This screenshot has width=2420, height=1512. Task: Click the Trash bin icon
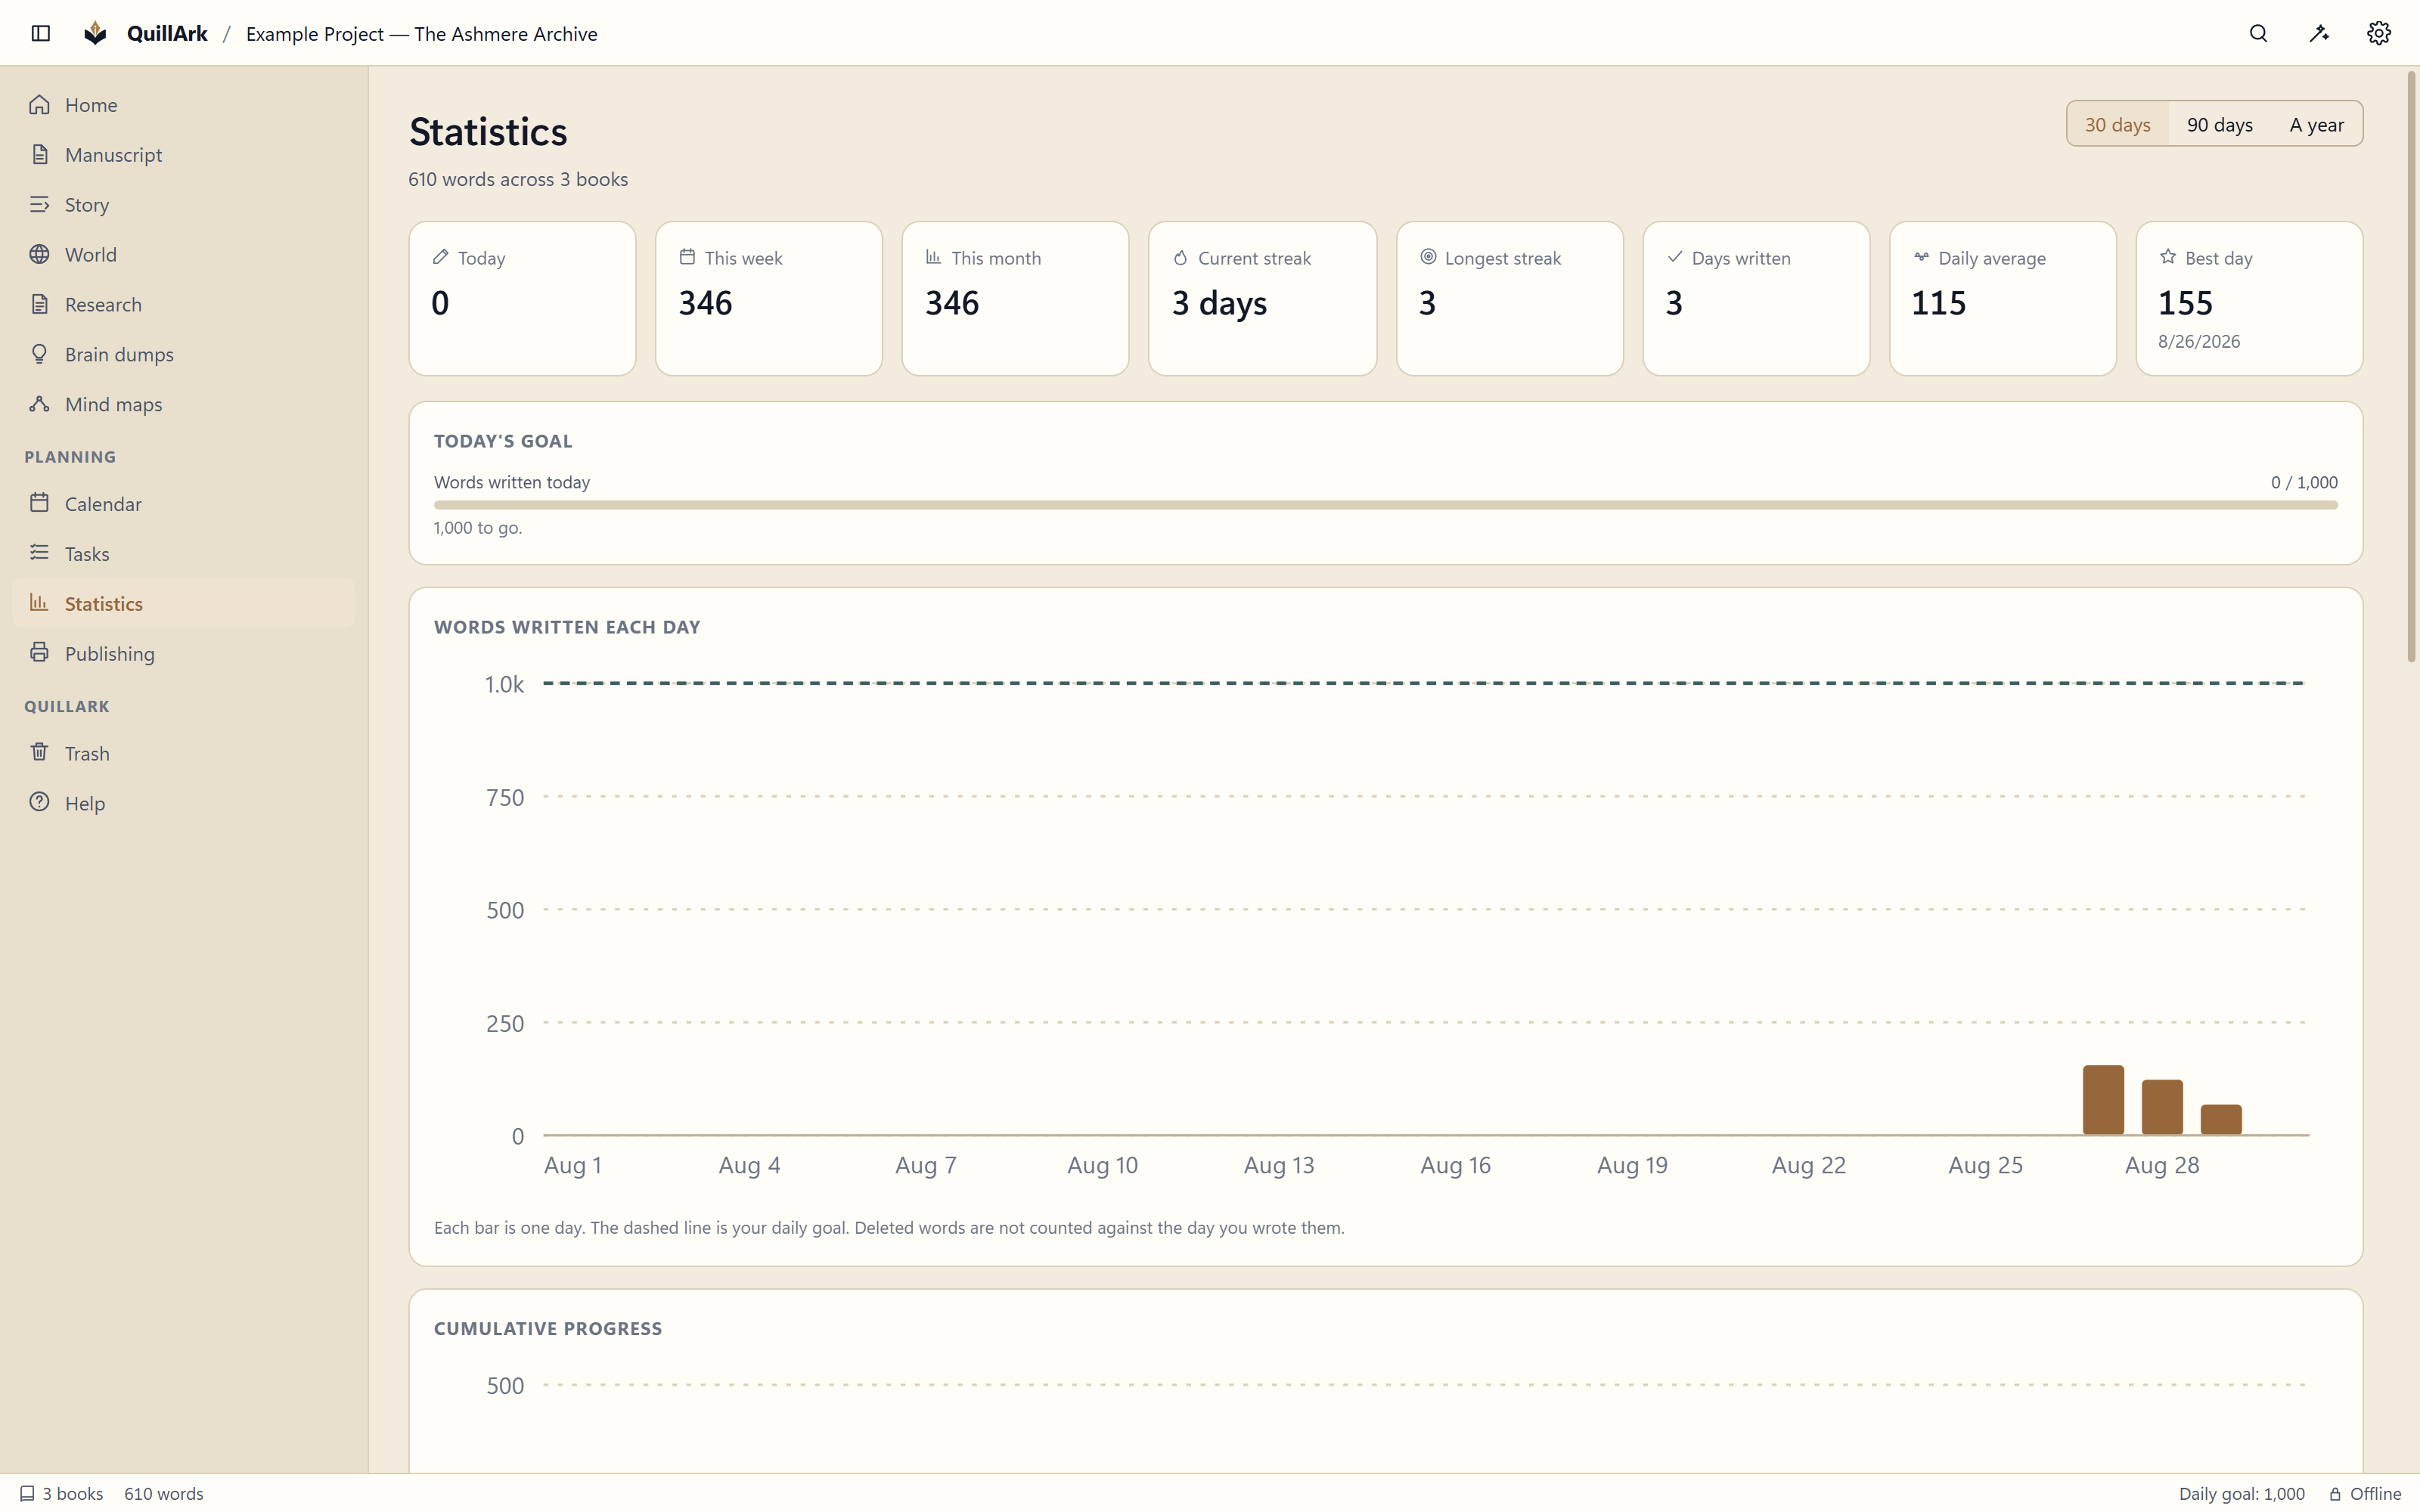coord(39,752)
